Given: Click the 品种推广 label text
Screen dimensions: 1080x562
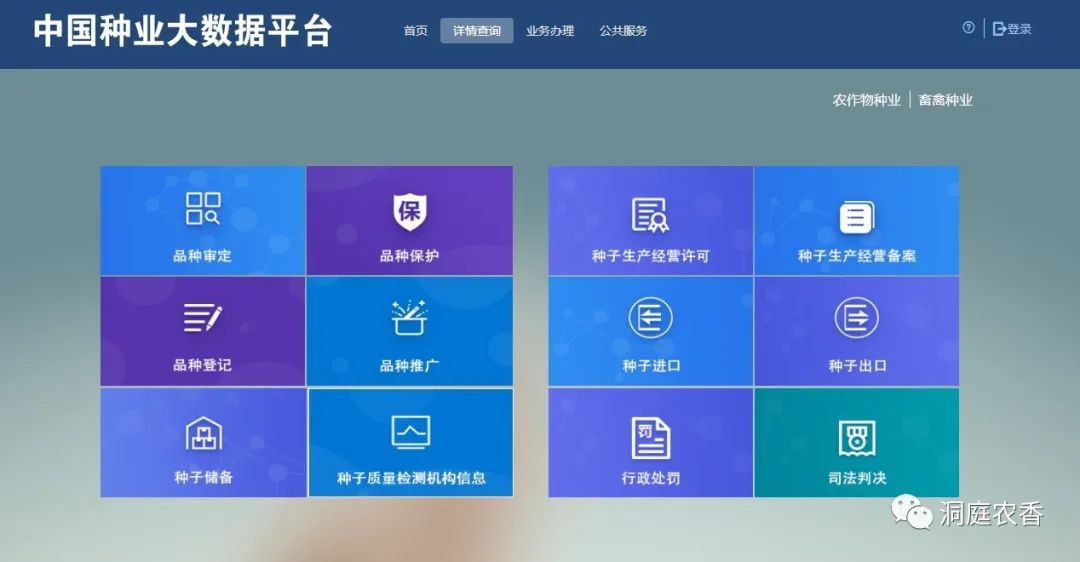Looking at the screenshot, I should pyautogui.click(x=409, y=366).
